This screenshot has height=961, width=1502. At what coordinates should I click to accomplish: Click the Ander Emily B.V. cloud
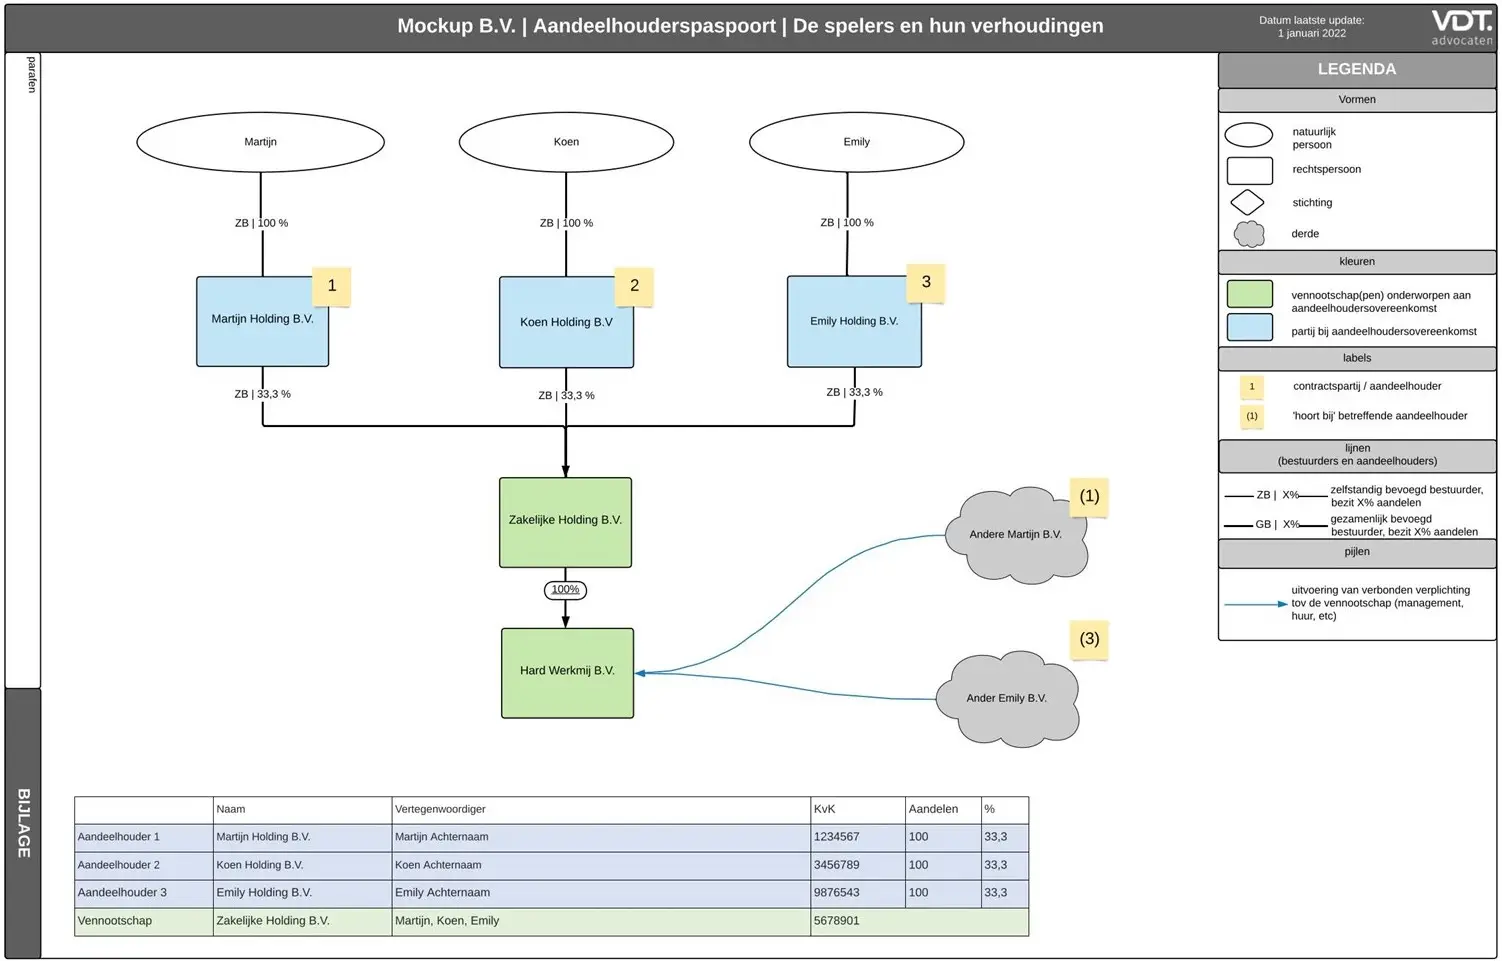pyautogui.click(x=1008, y=698)
